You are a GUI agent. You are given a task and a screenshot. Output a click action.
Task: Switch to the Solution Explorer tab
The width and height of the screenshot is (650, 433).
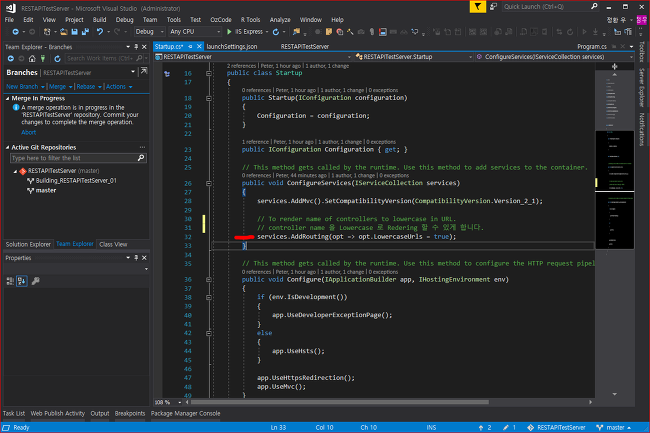click(28, 244)
